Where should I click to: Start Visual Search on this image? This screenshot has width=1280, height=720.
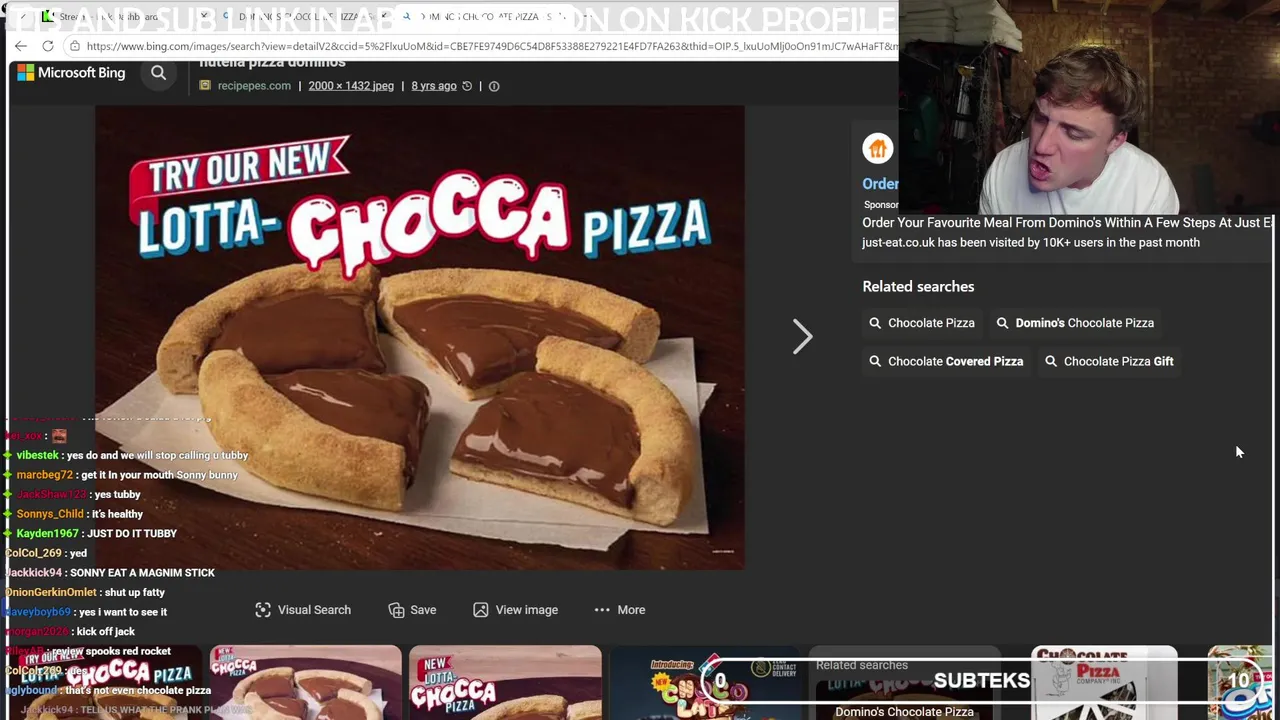click(x=303, y=610)
